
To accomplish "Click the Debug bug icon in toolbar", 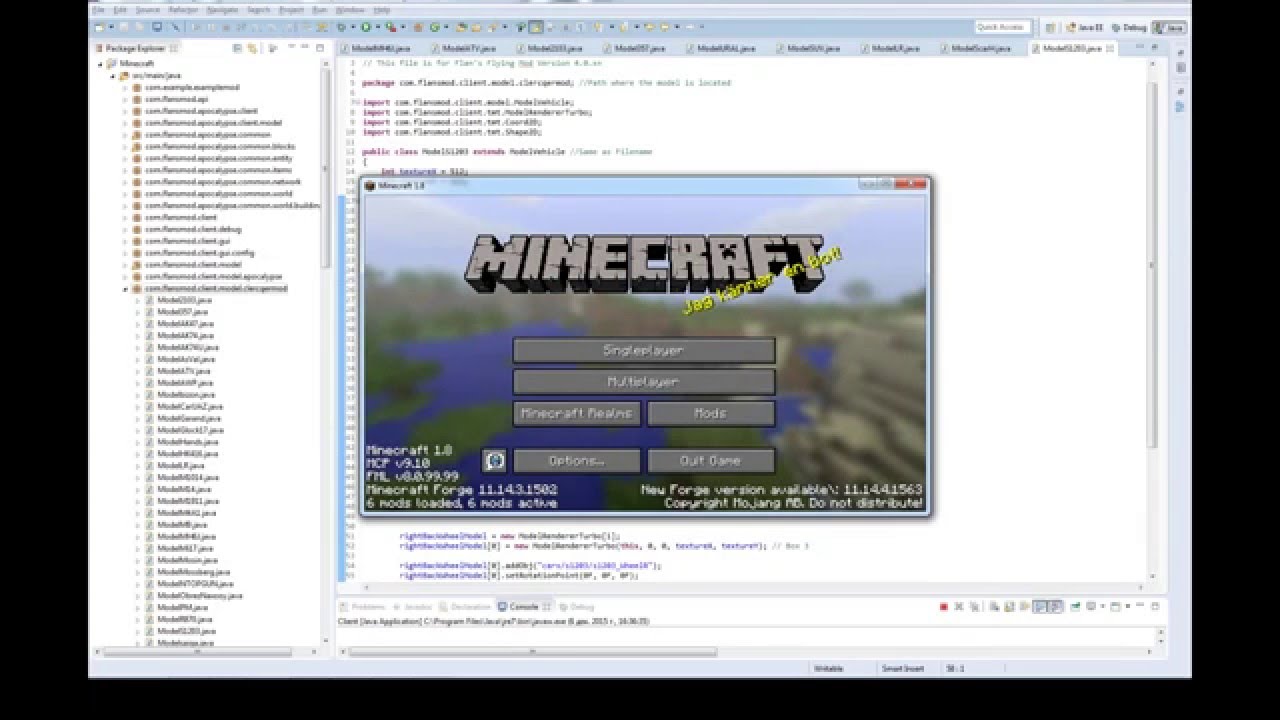I will coord(341,27).
